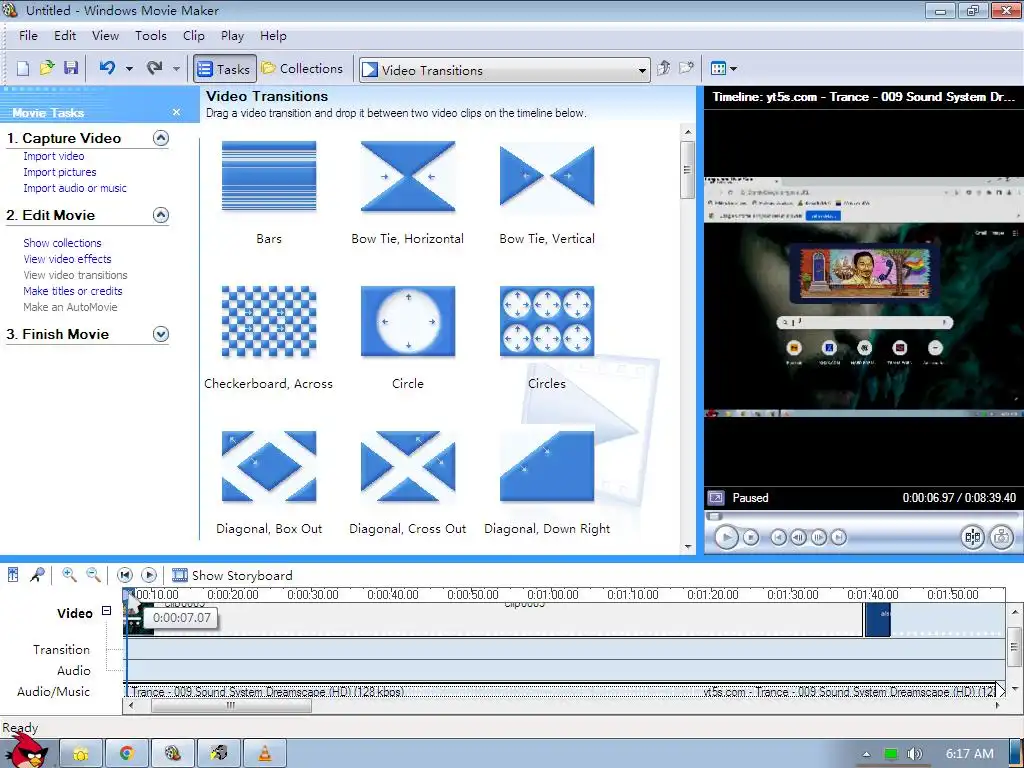This screenshot has height=768, width=1024.
Task: Collapse the Video track expander
Action: [x=106, y=611]
